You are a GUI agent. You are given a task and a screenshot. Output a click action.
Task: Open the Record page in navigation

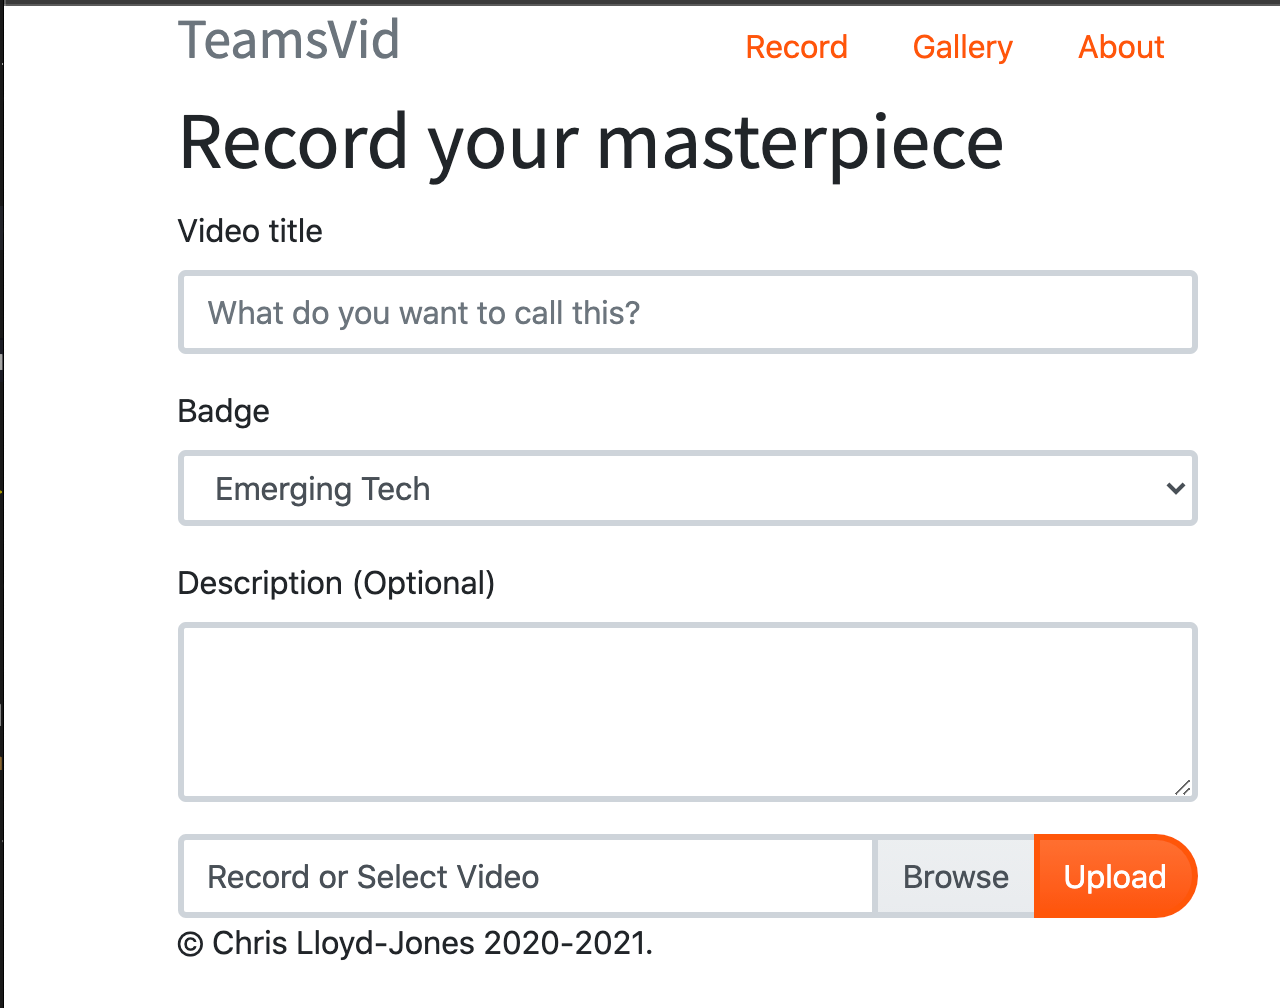pos(796,47)
